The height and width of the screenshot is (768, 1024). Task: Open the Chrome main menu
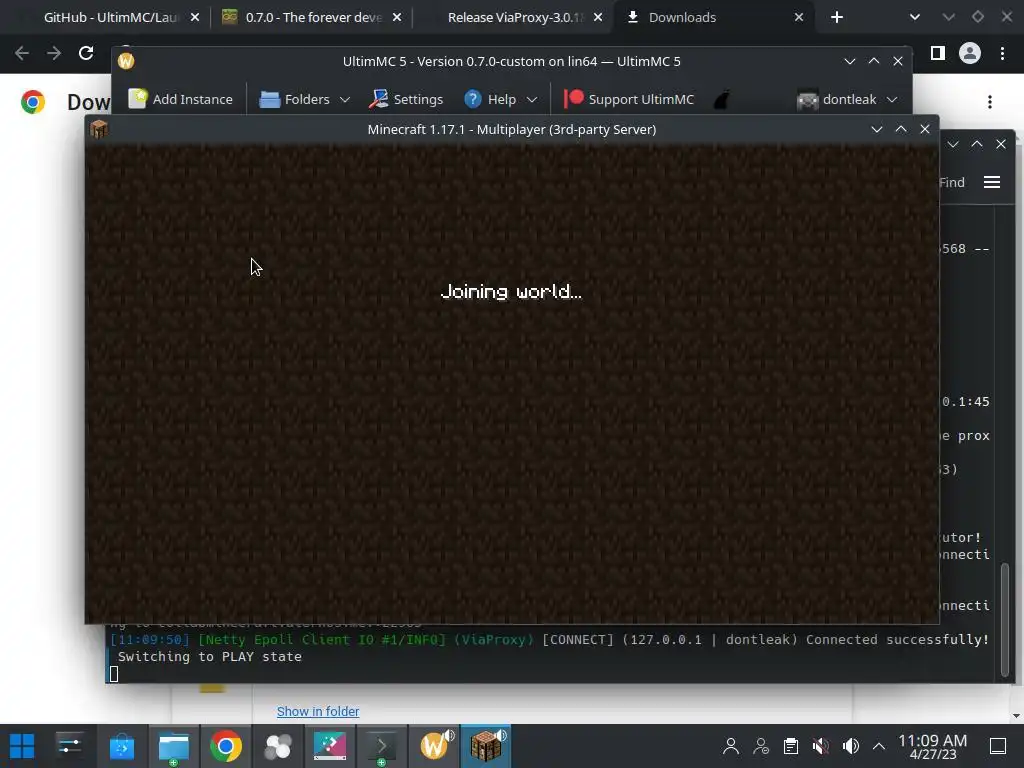coord(1002,53)
